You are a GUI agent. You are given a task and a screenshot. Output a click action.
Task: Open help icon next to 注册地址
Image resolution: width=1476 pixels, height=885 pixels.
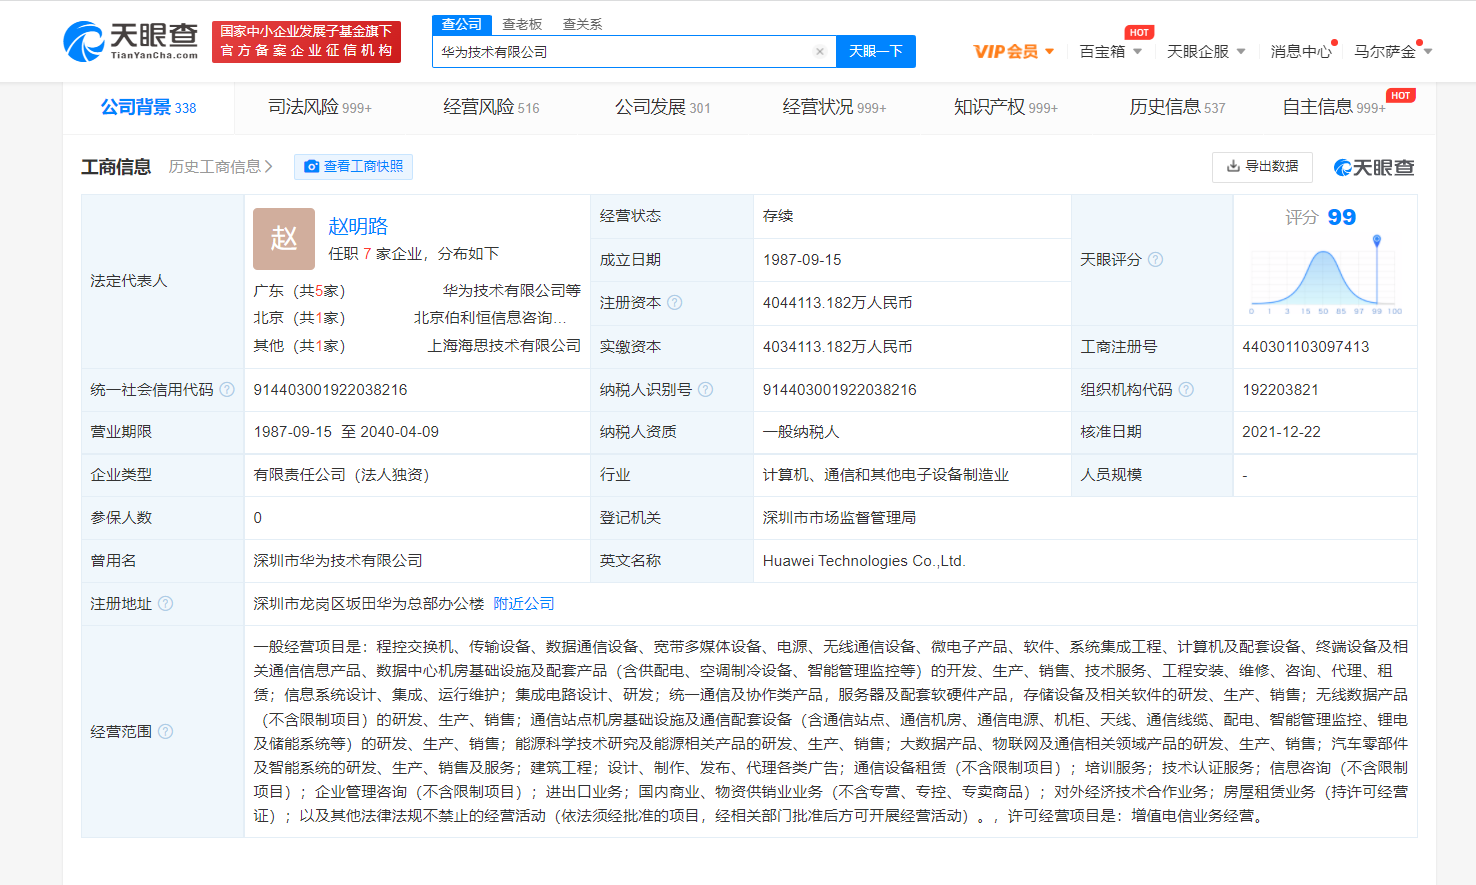(166, 603)
